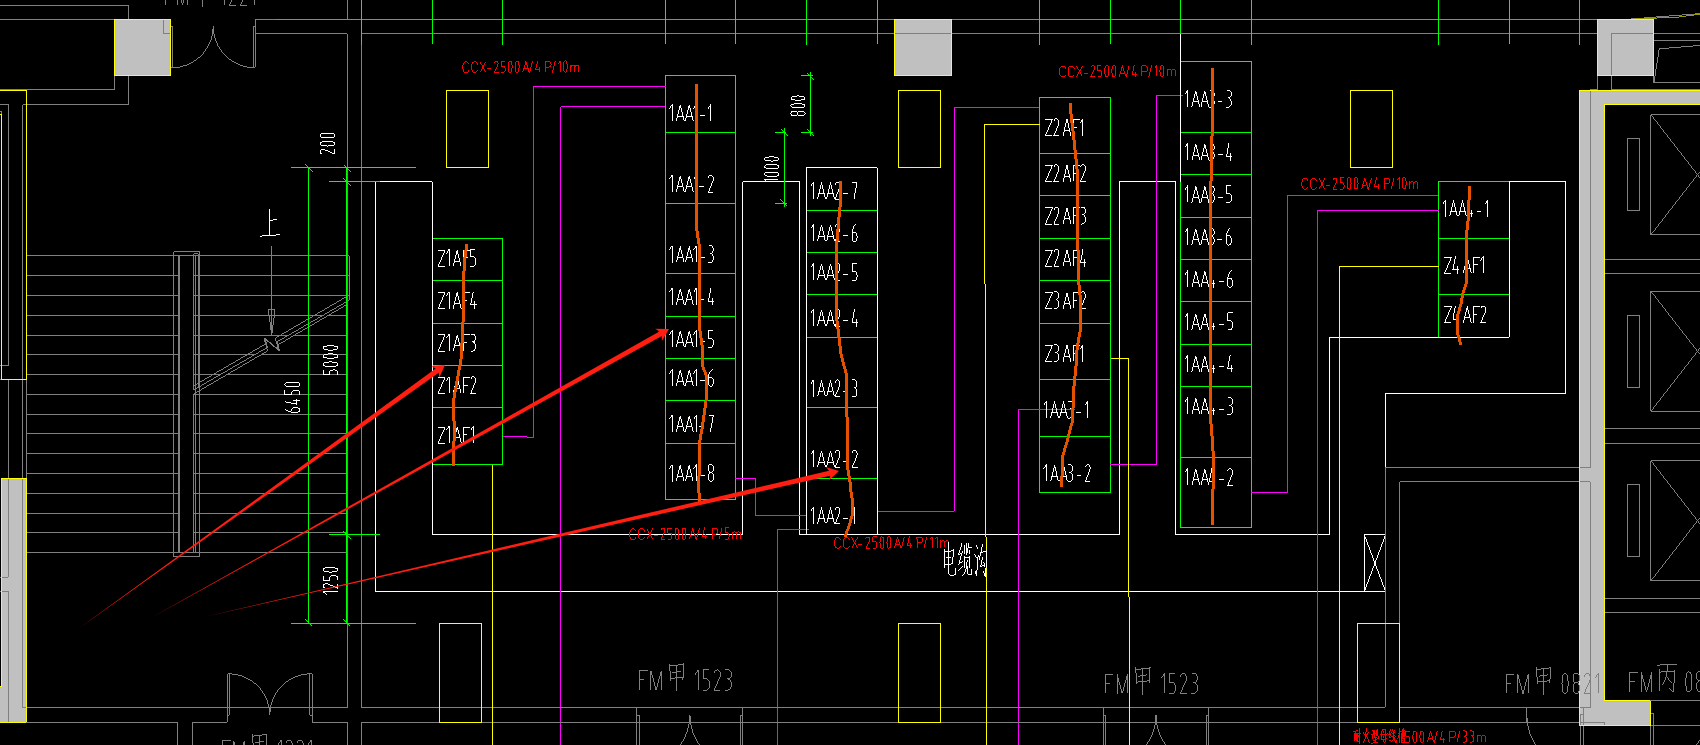This screenshot has height=745, width=1700.
Task: Click CCX-2500A/4P/10m note beside 1AA3-3
Action: tap(1118, 72)
